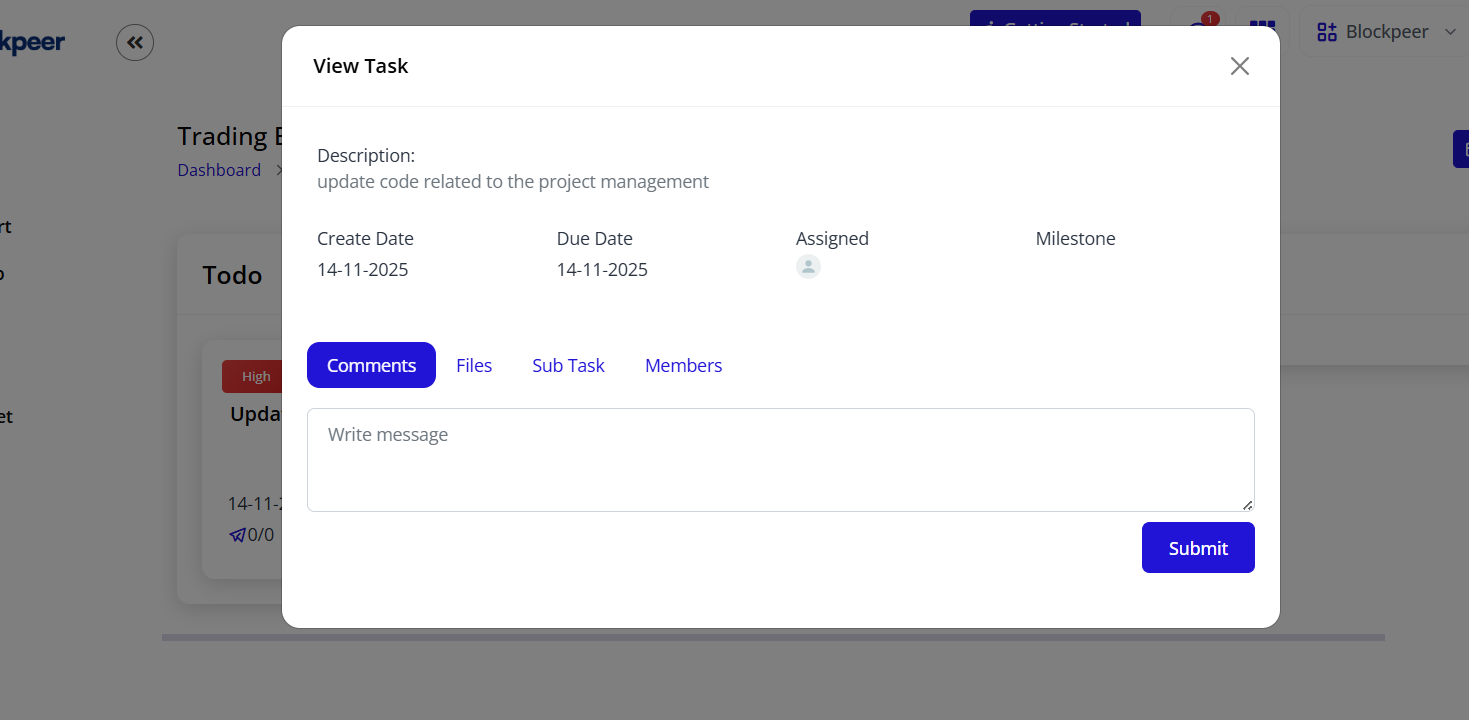
Task: Go to Dashboard via the breadcrumb link
Action: [219, 169]
